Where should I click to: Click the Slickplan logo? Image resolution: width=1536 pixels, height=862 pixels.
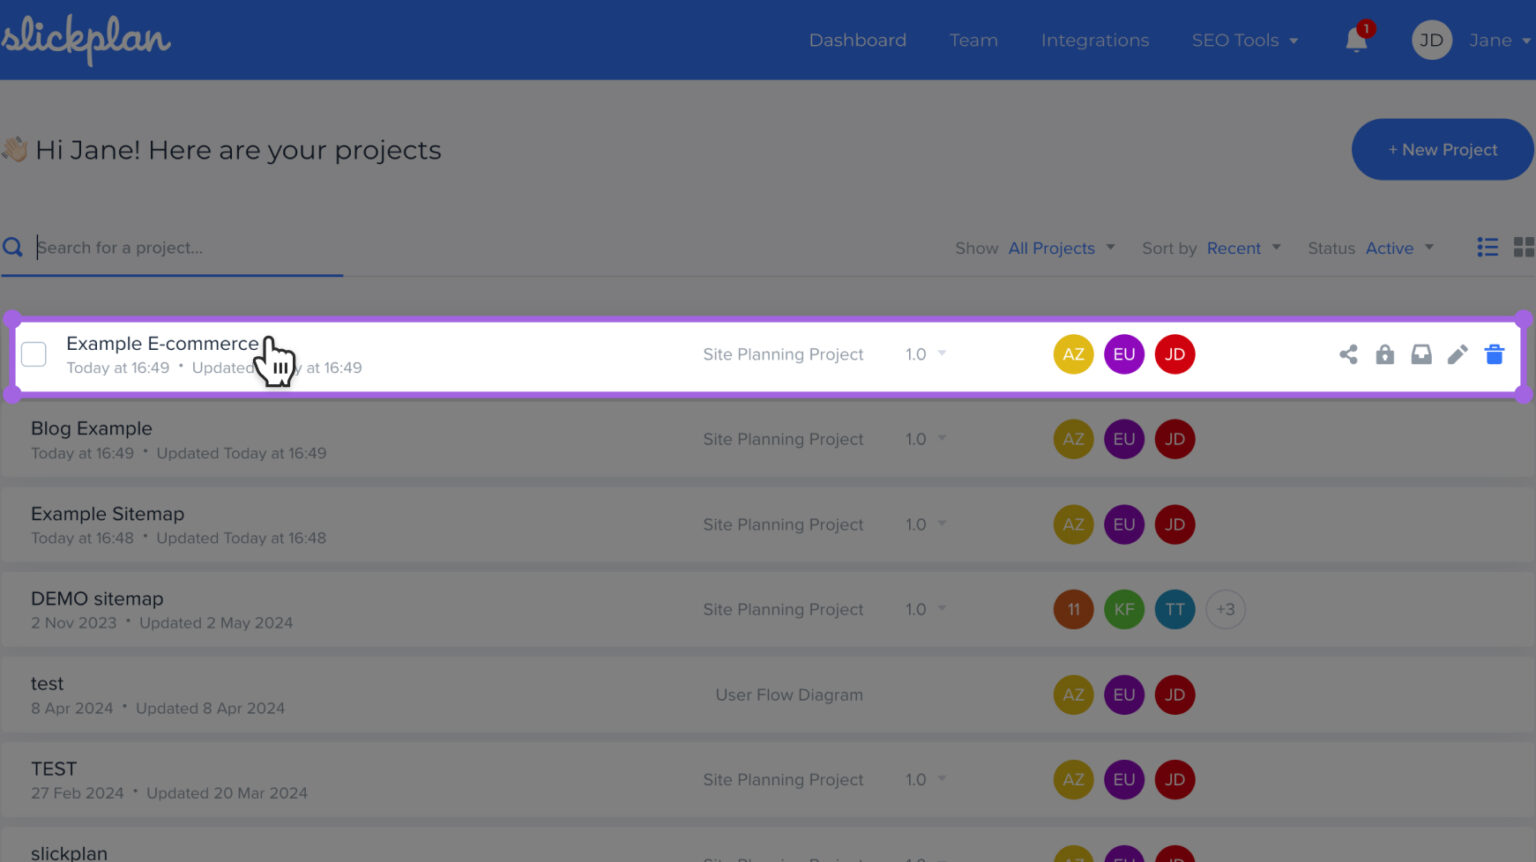(x=86, y=40)
